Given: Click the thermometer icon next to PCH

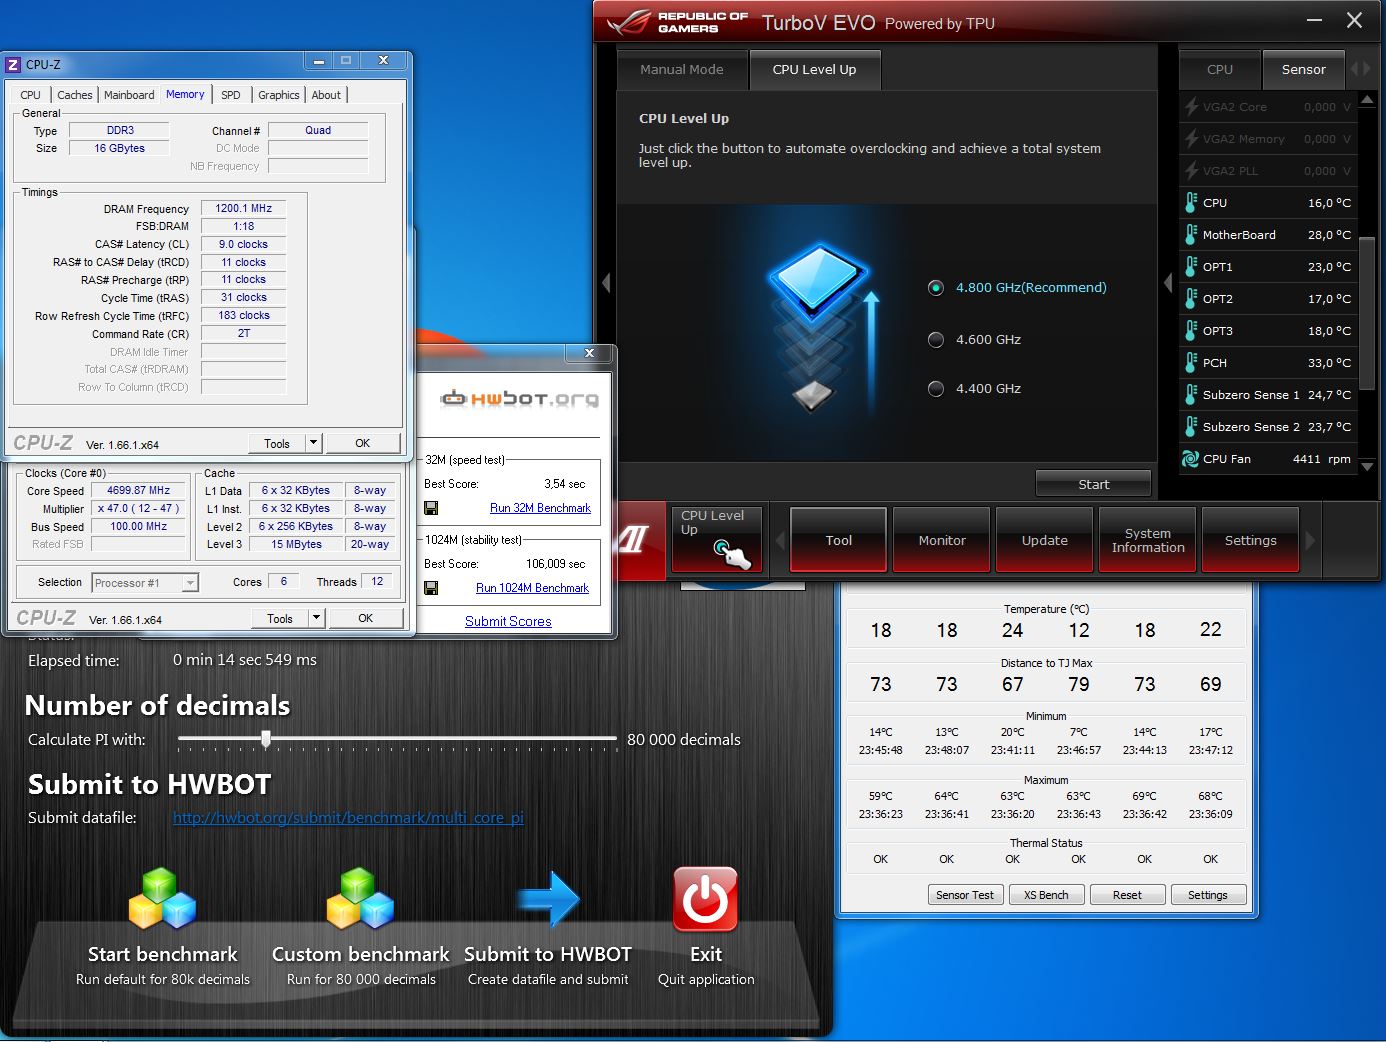Looking at the screenshot, I should (x=1190, y=363).
